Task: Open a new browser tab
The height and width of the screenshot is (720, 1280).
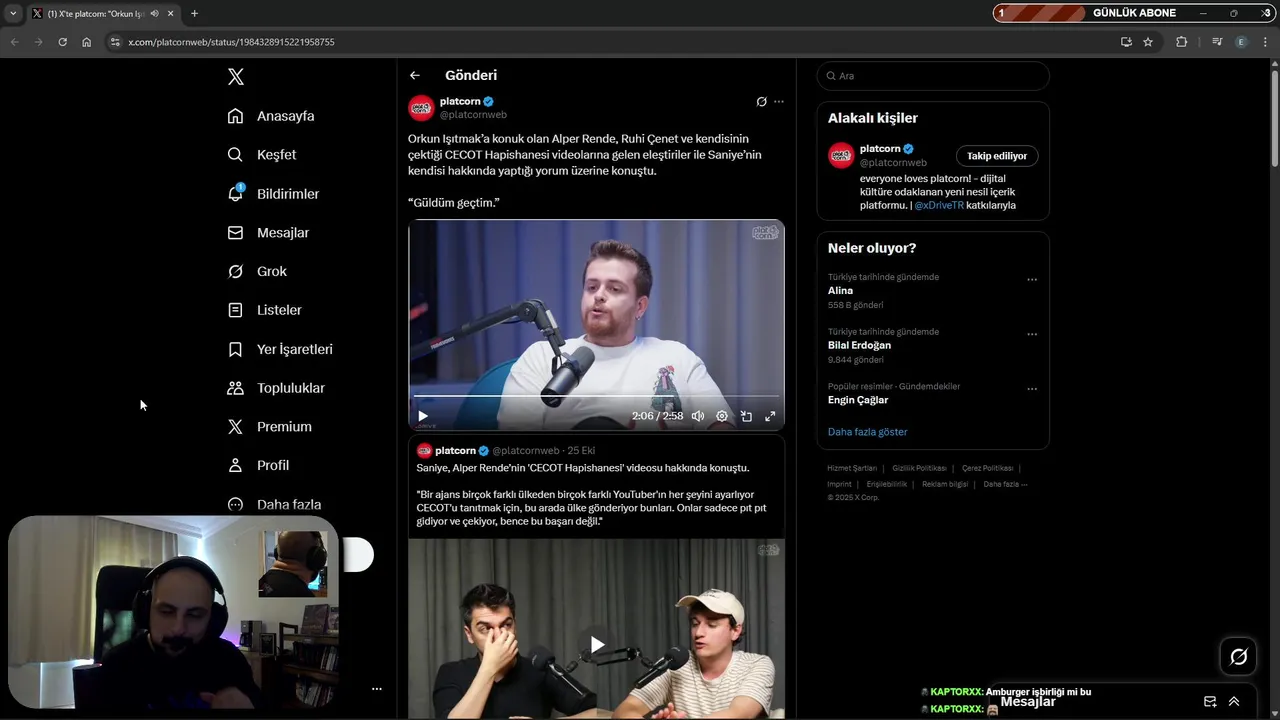Action: [x=194, y=13]
